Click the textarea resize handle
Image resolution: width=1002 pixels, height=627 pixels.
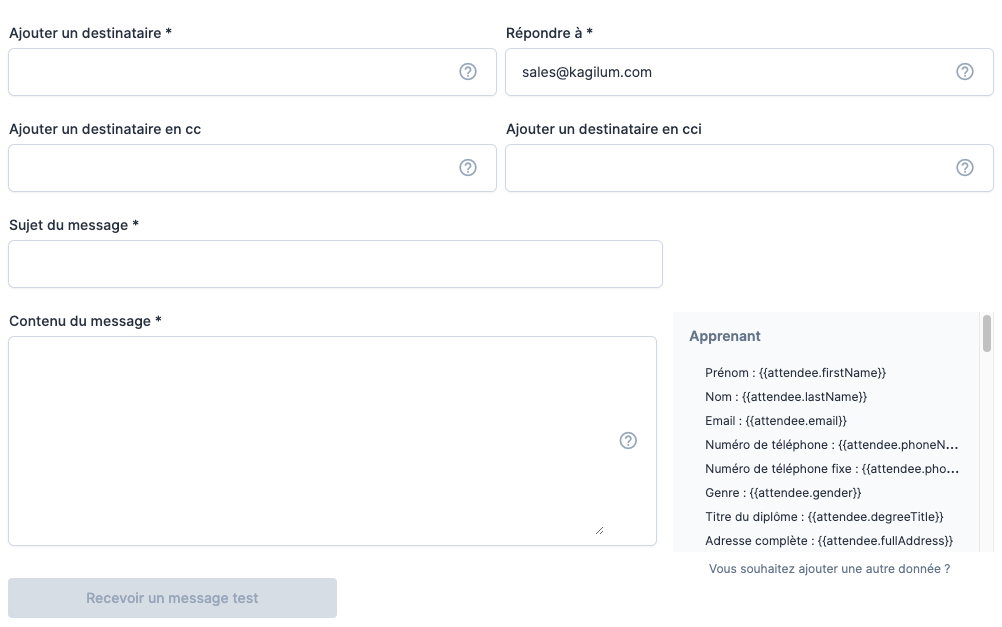point(599,530)
